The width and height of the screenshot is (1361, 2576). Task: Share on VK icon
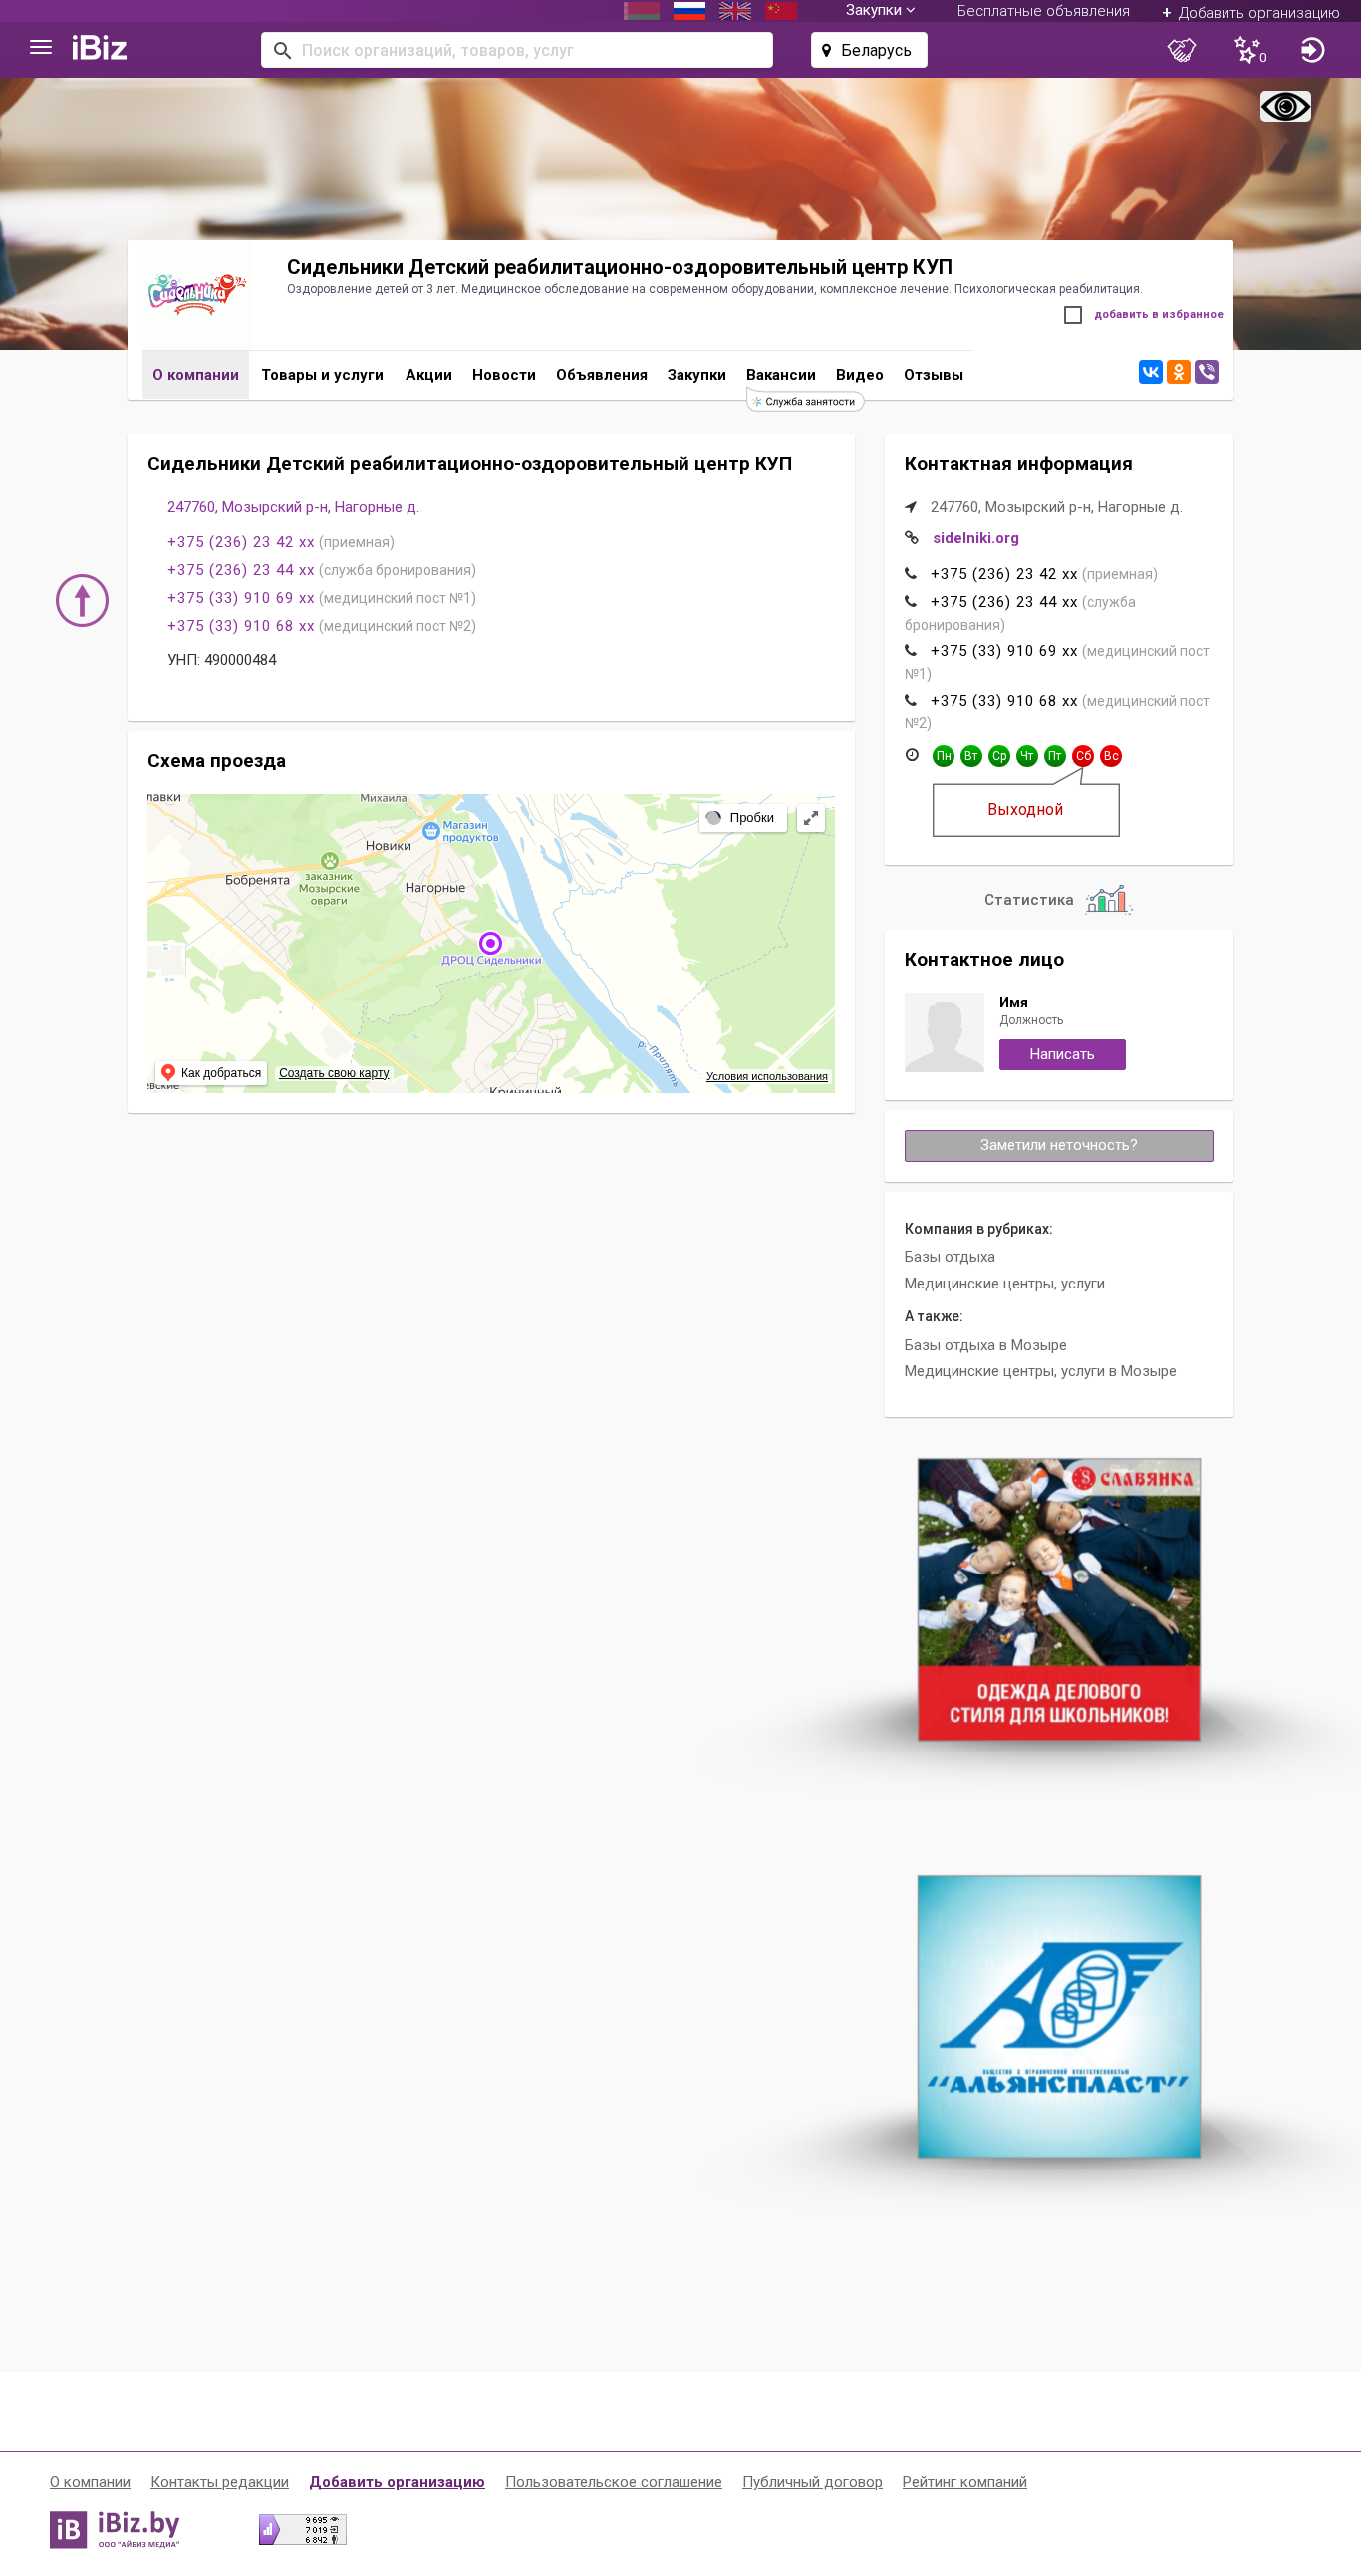point(1150,372)
